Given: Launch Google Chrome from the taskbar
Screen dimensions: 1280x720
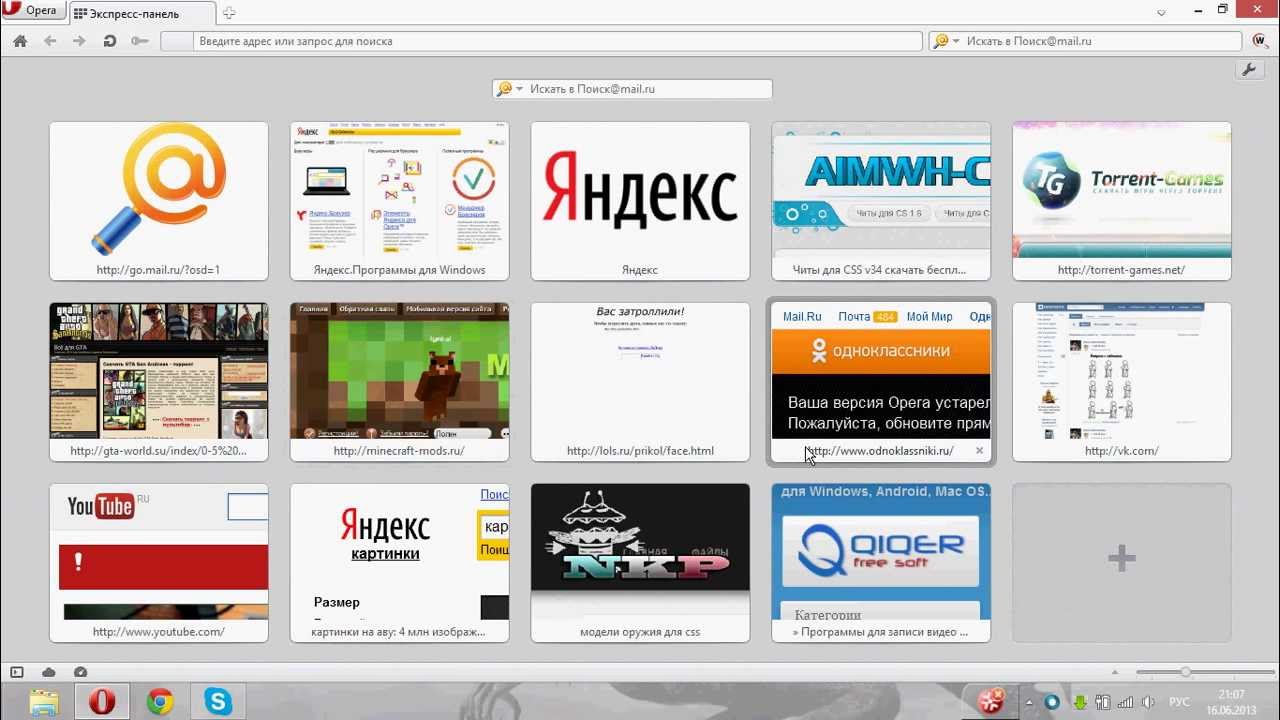Looking at the screenshot, I should [160, 702].
